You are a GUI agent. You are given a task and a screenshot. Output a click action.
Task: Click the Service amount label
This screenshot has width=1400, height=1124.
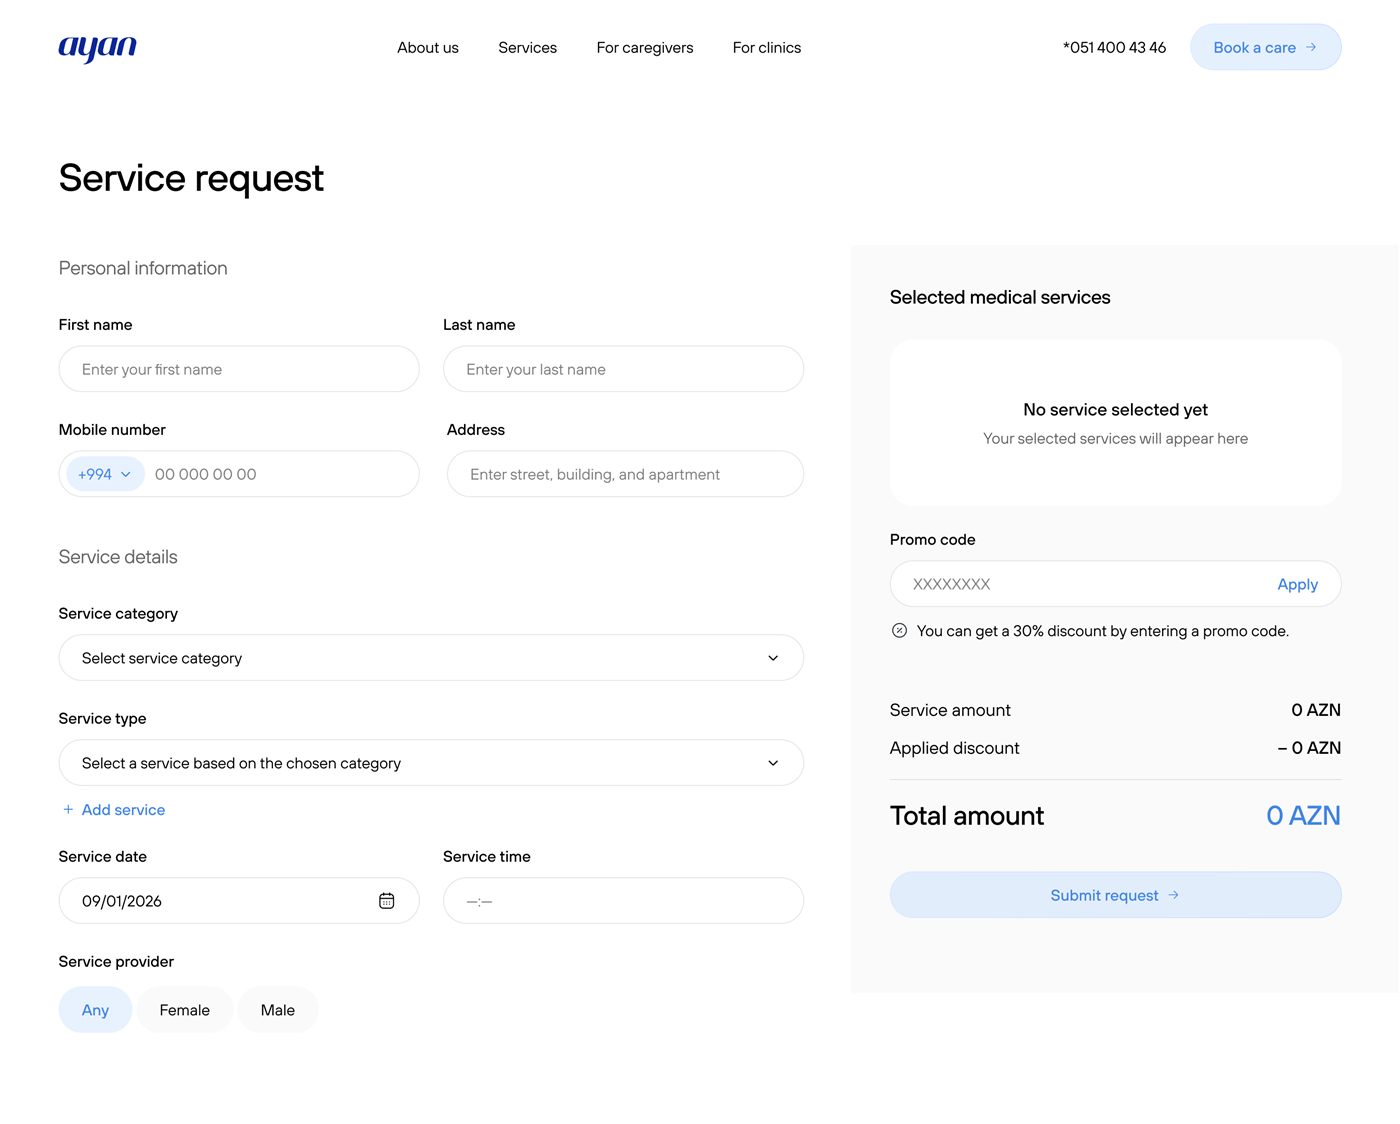pyautogui.click(x=950, y=710)
